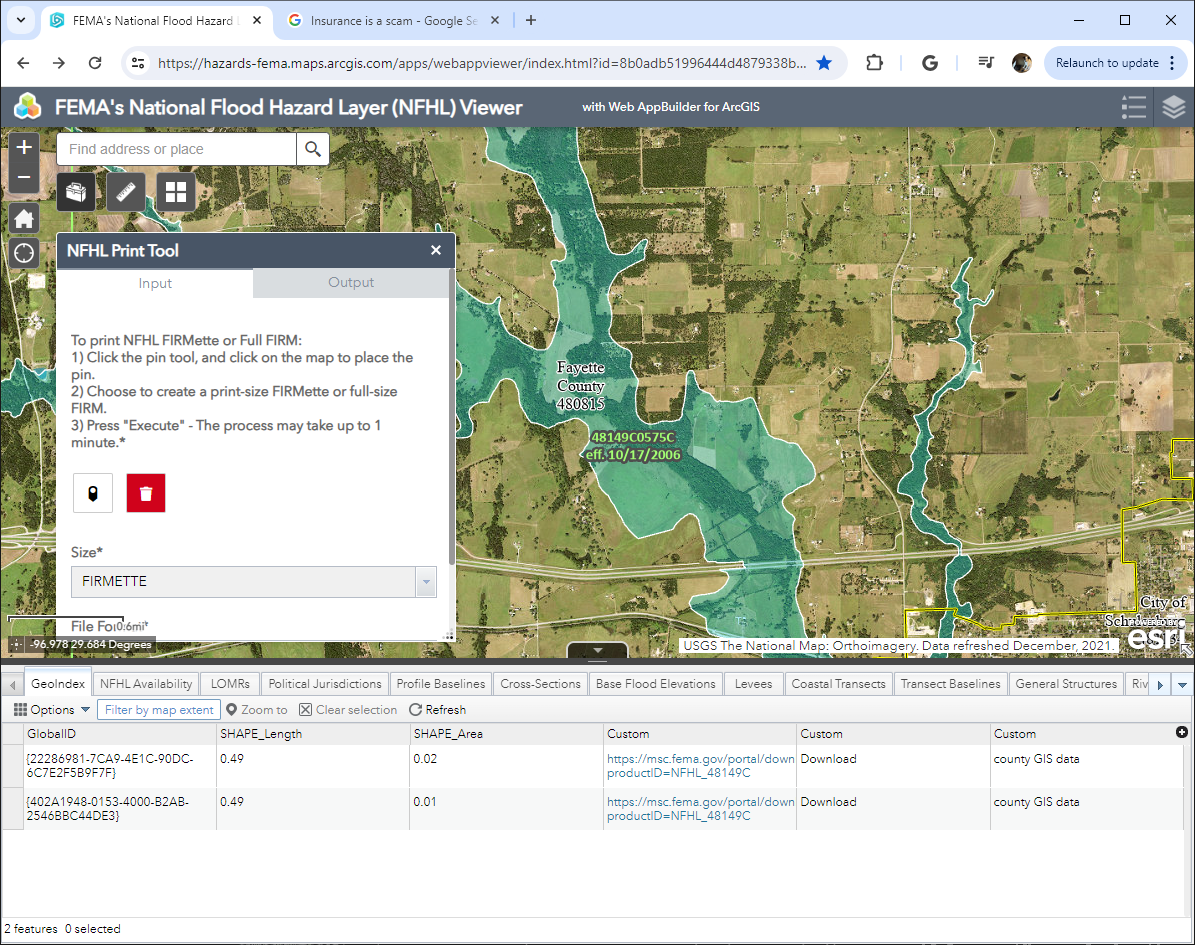Toggle Filter by map extent
Screen dimensions: 1195x945
coord(159,710)
